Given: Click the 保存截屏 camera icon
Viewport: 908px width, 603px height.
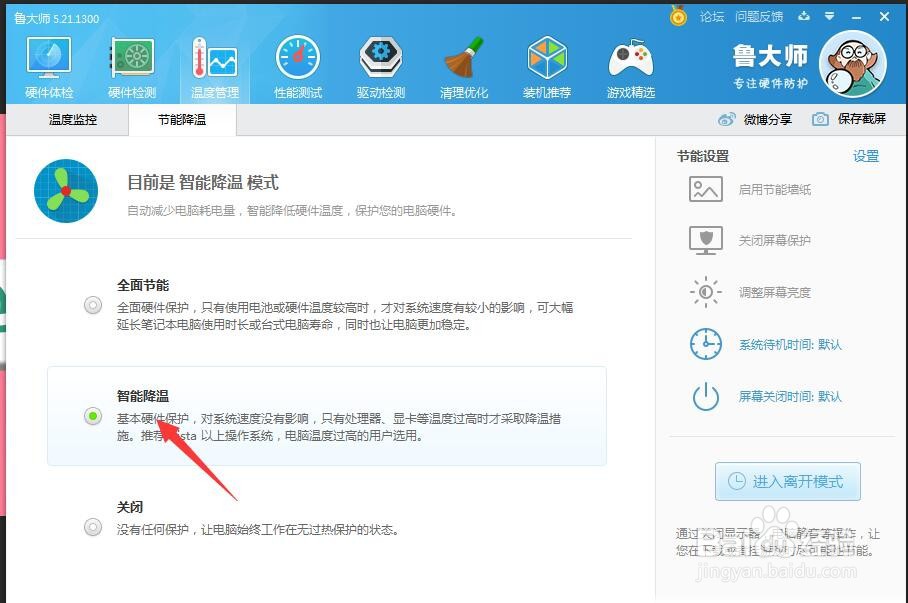Looking at the screenshot, I should (820, 119).
